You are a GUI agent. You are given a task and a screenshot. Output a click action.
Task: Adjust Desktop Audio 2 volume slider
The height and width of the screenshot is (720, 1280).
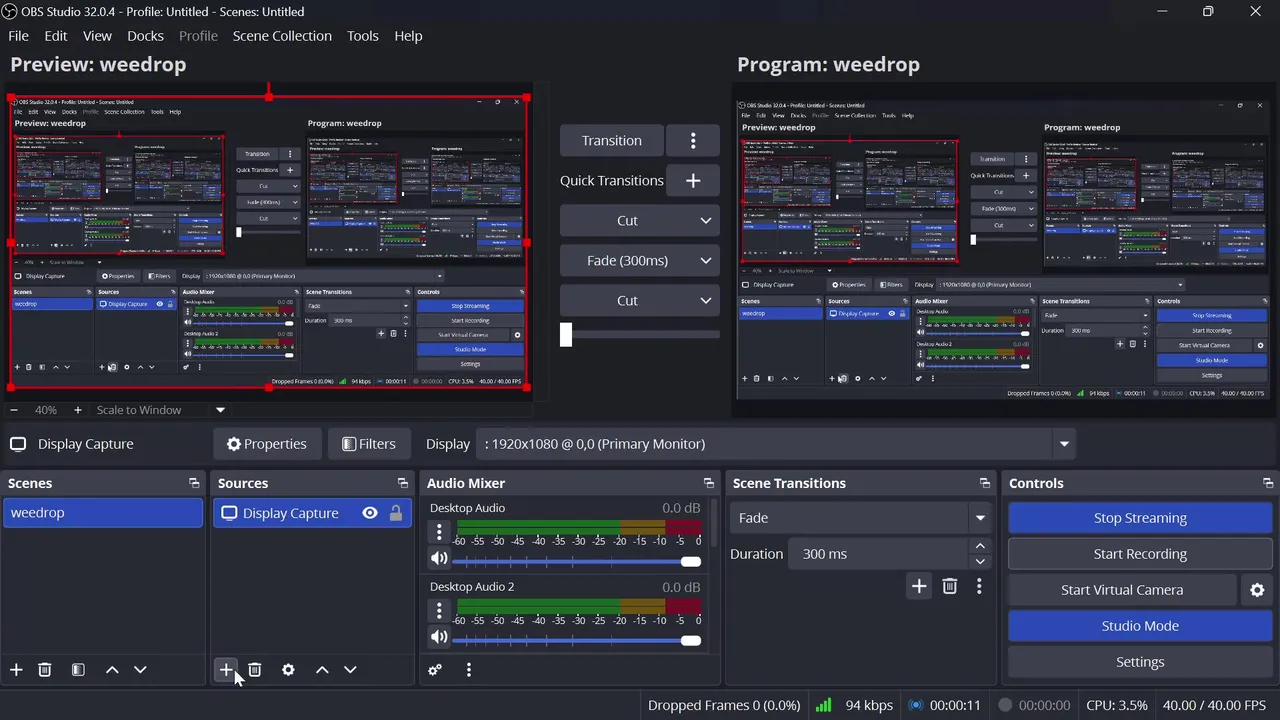click(577, 640)
